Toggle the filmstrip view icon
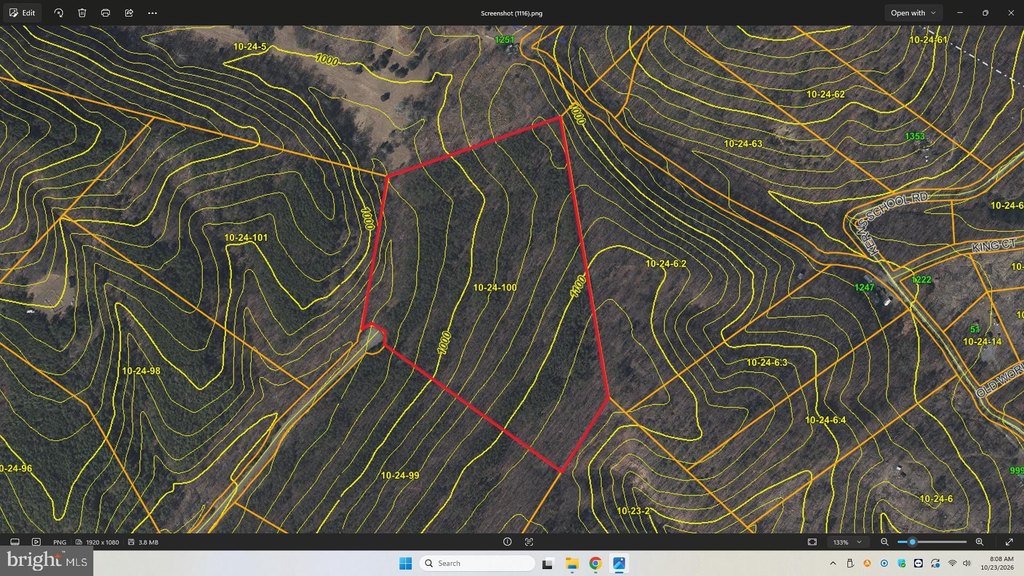Viewport: 1024px width, 576px height. point(14,542)
